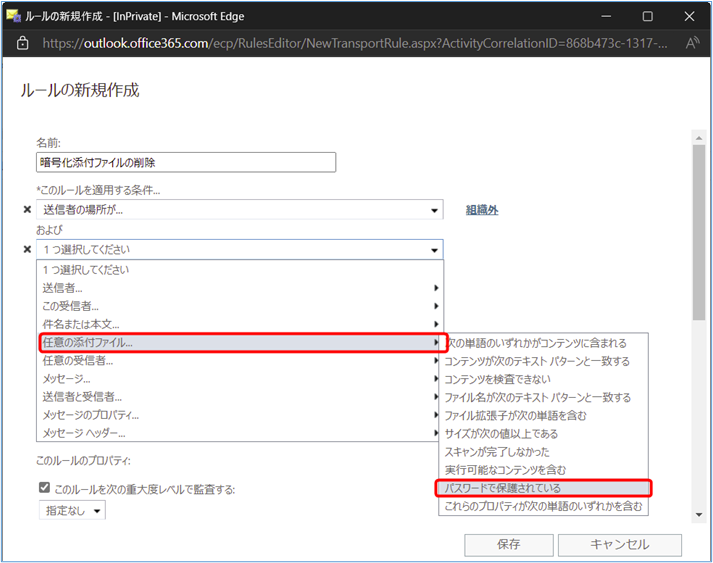
Task: Choose ファイル拡張子が次の単語を含む option
Action: (543, 416)
